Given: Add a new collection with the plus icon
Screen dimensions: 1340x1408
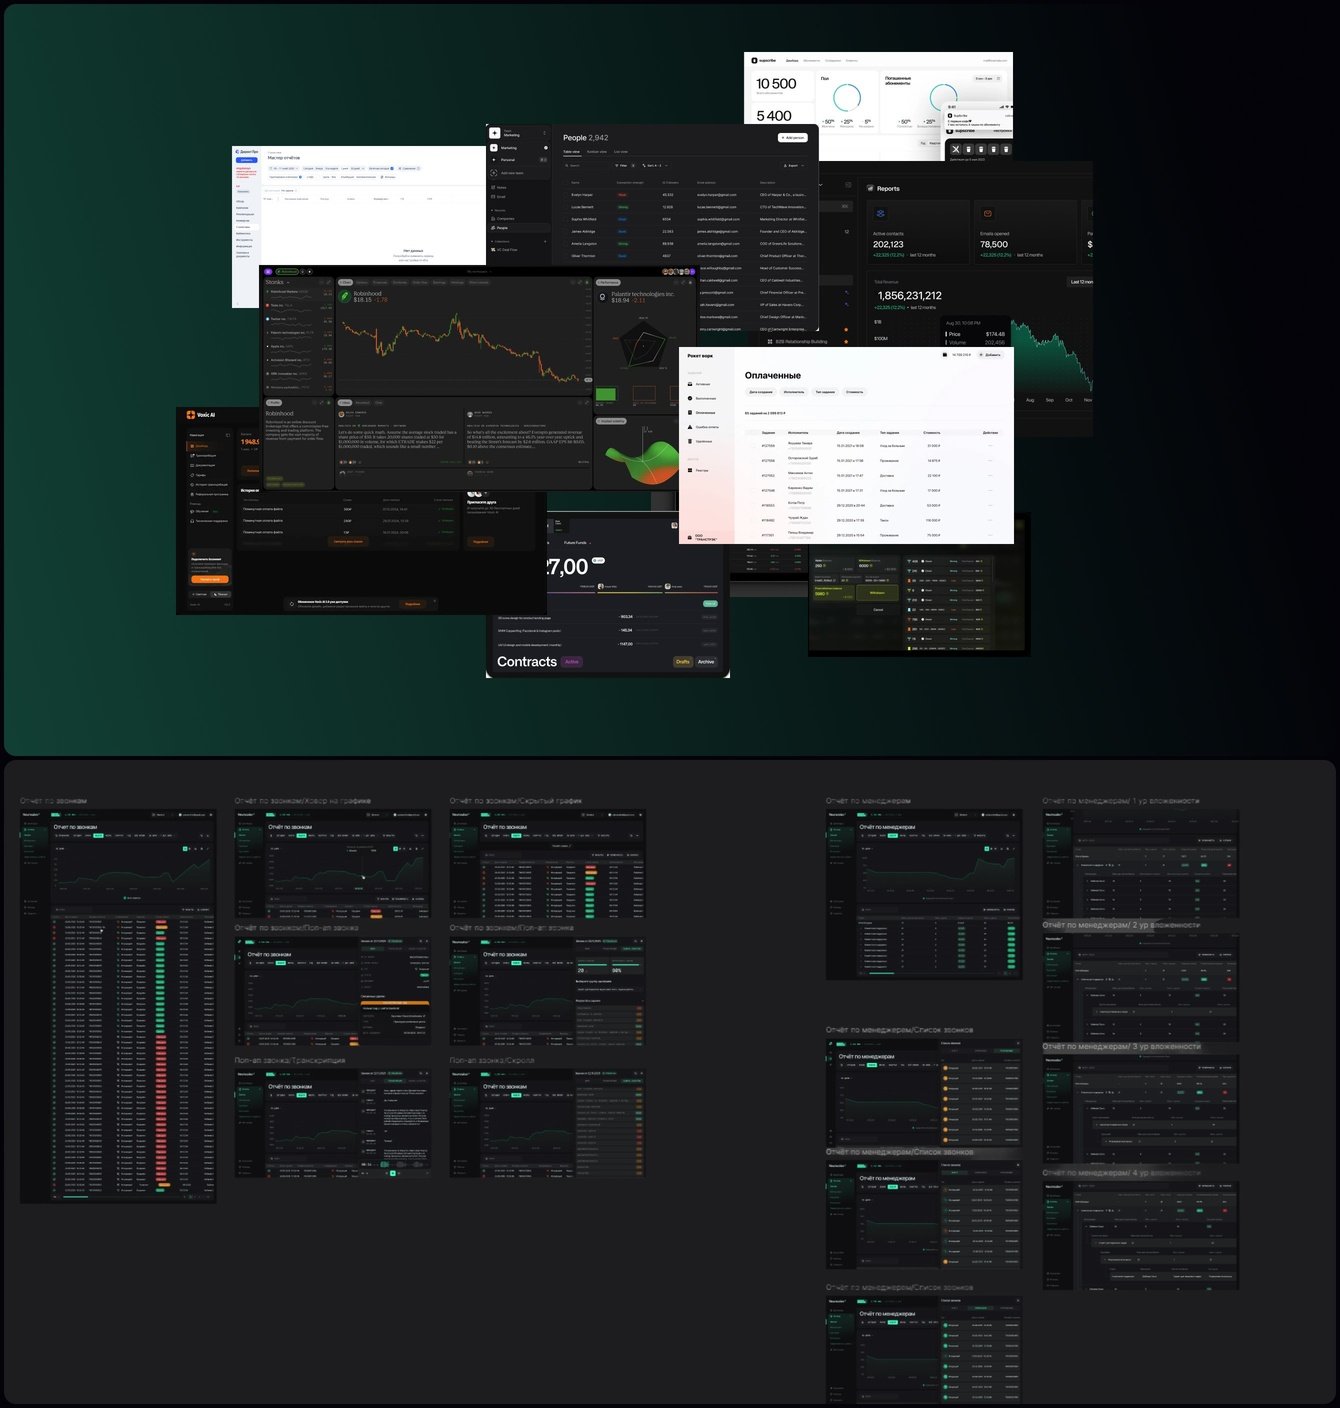Looking at the screenshot, I should [545, 241].
